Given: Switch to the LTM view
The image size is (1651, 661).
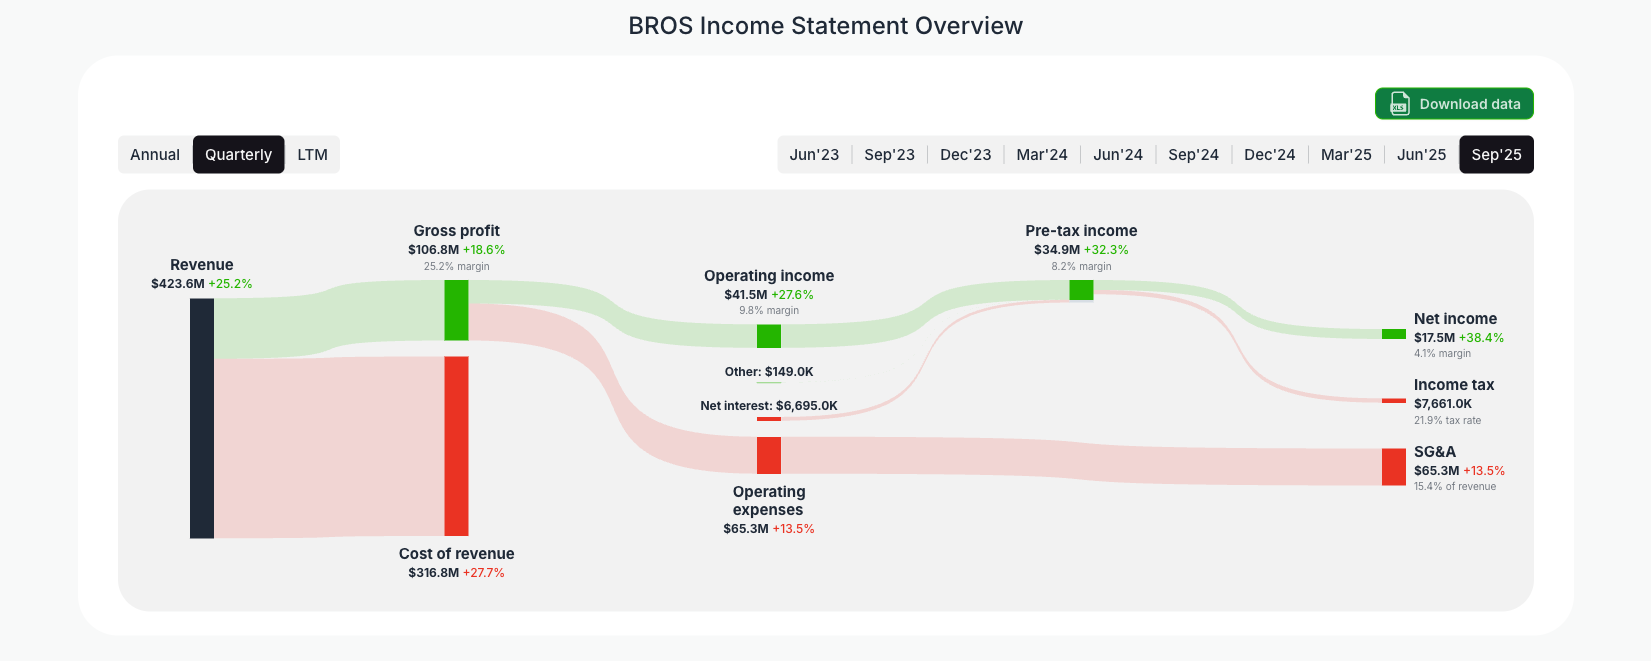Looking at the screenshot, I should coord(312,154).
